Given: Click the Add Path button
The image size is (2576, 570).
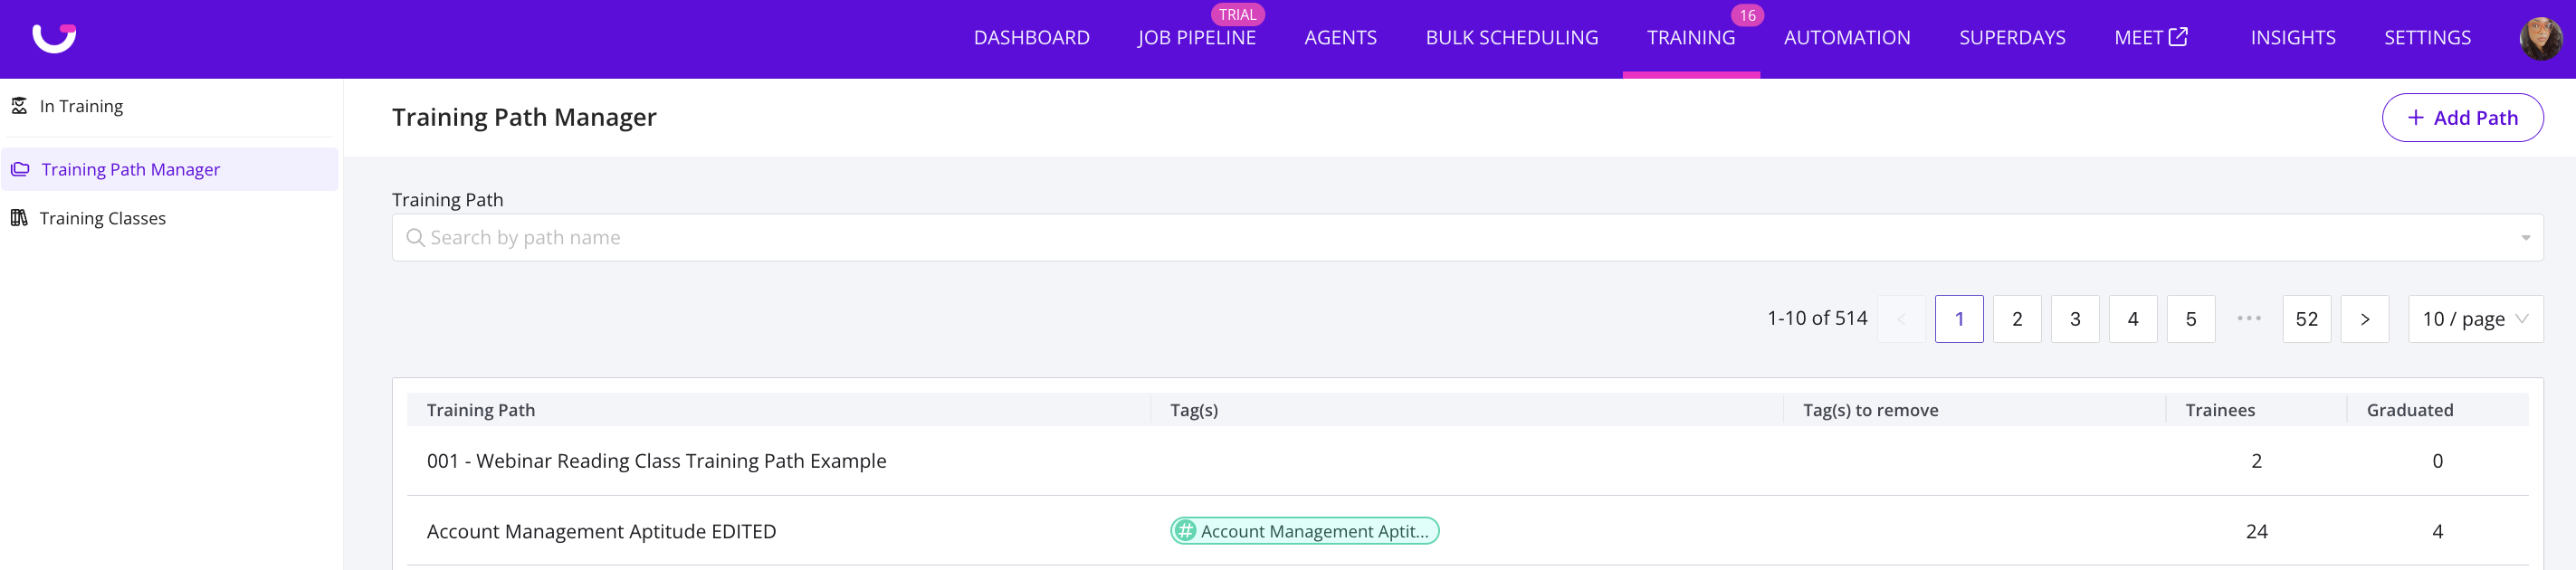Looking at the screenshot, I should (2461, 118).
